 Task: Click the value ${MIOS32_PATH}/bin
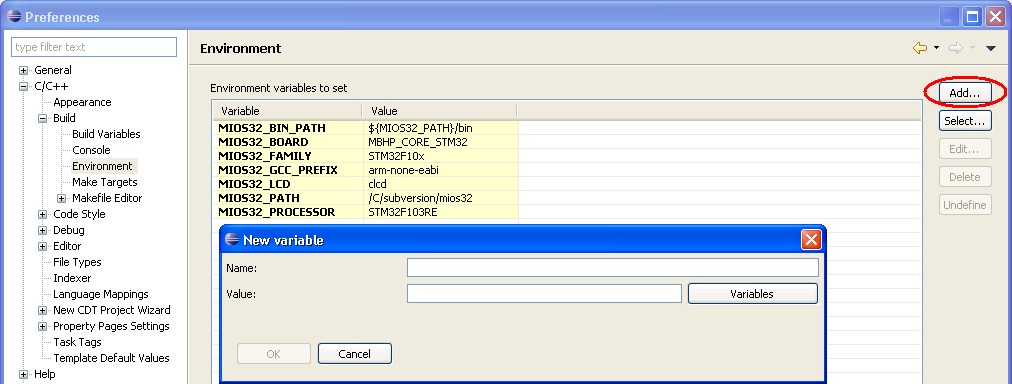421,128
